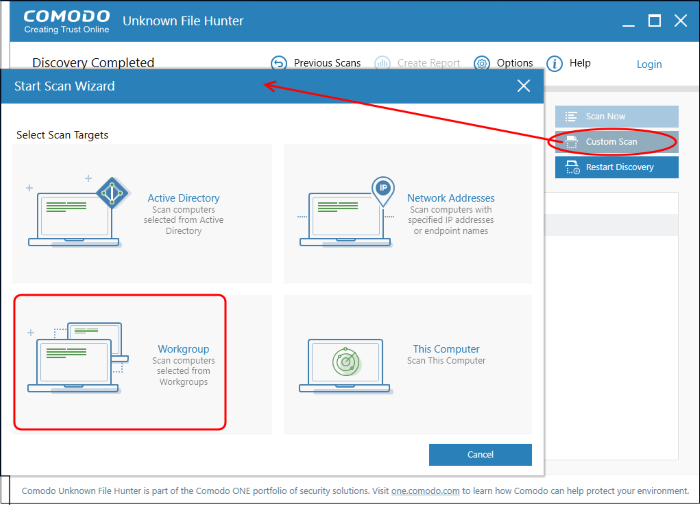Click the Restart Discovery icon
Image resolution: width=700 pixels, height=505 pixels.
pyautogui.click(x=572, y=167)
